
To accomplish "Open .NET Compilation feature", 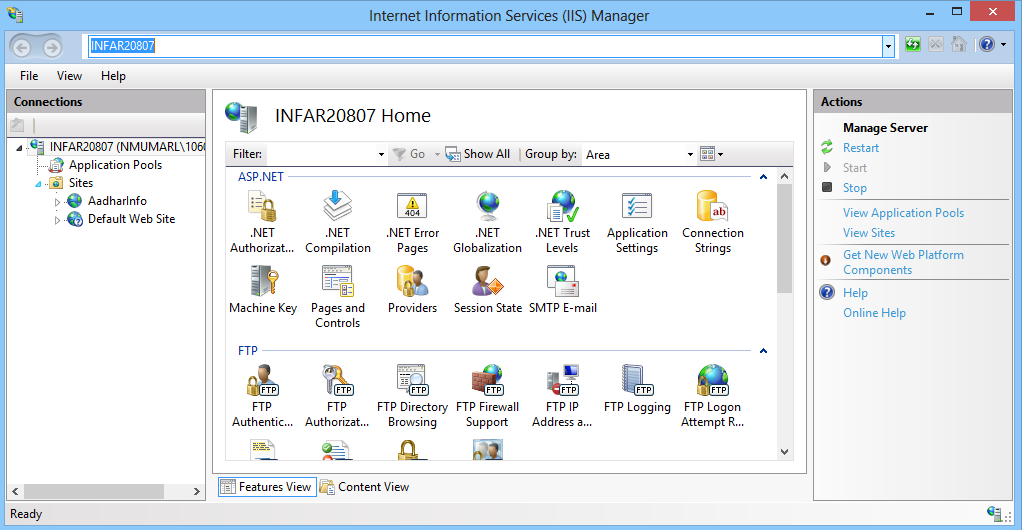I will point(338,222).
